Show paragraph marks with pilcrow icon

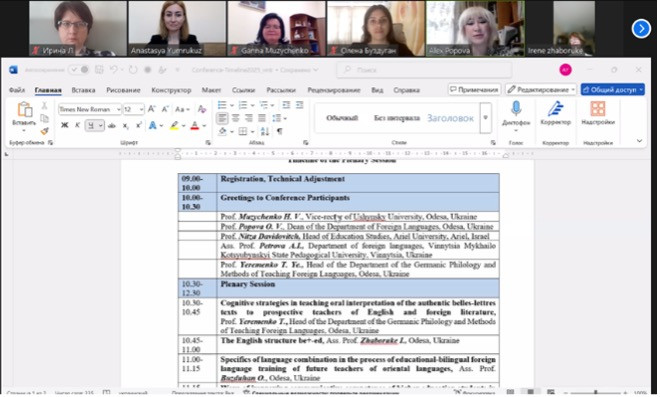(x=279, y=131)
